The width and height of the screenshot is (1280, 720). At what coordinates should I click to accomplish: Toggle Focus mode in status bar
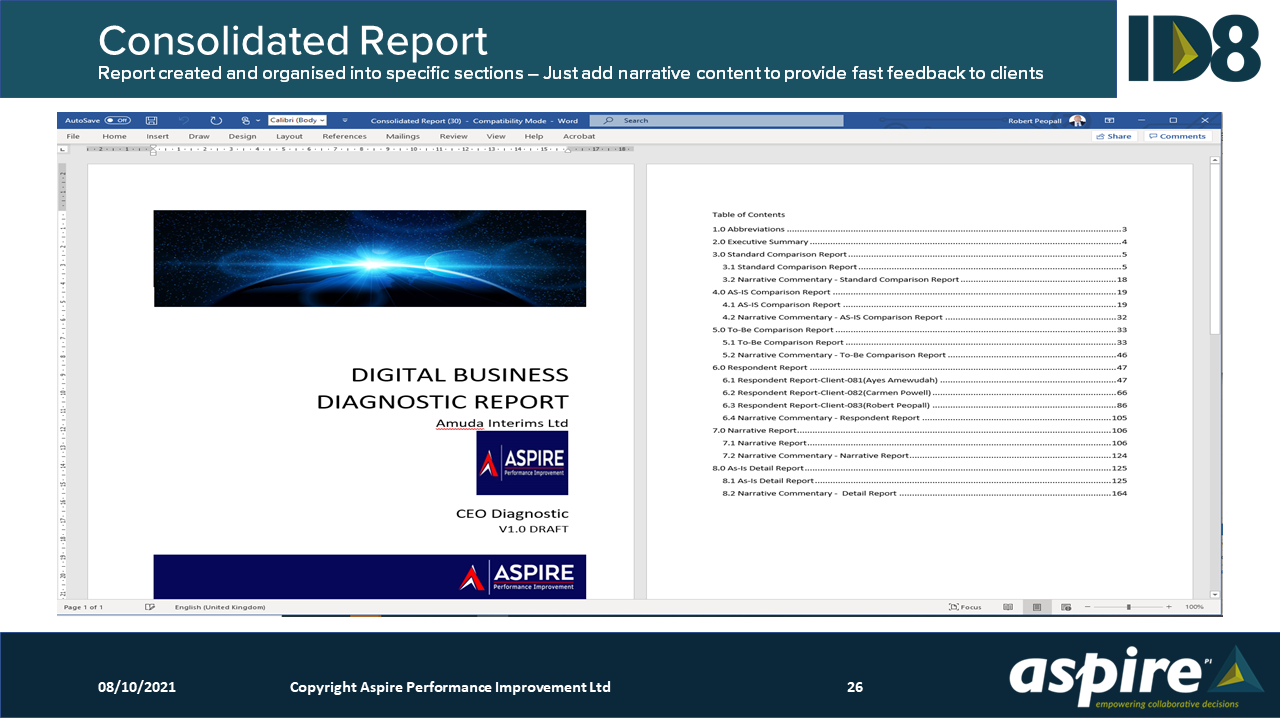coord(966,607)
